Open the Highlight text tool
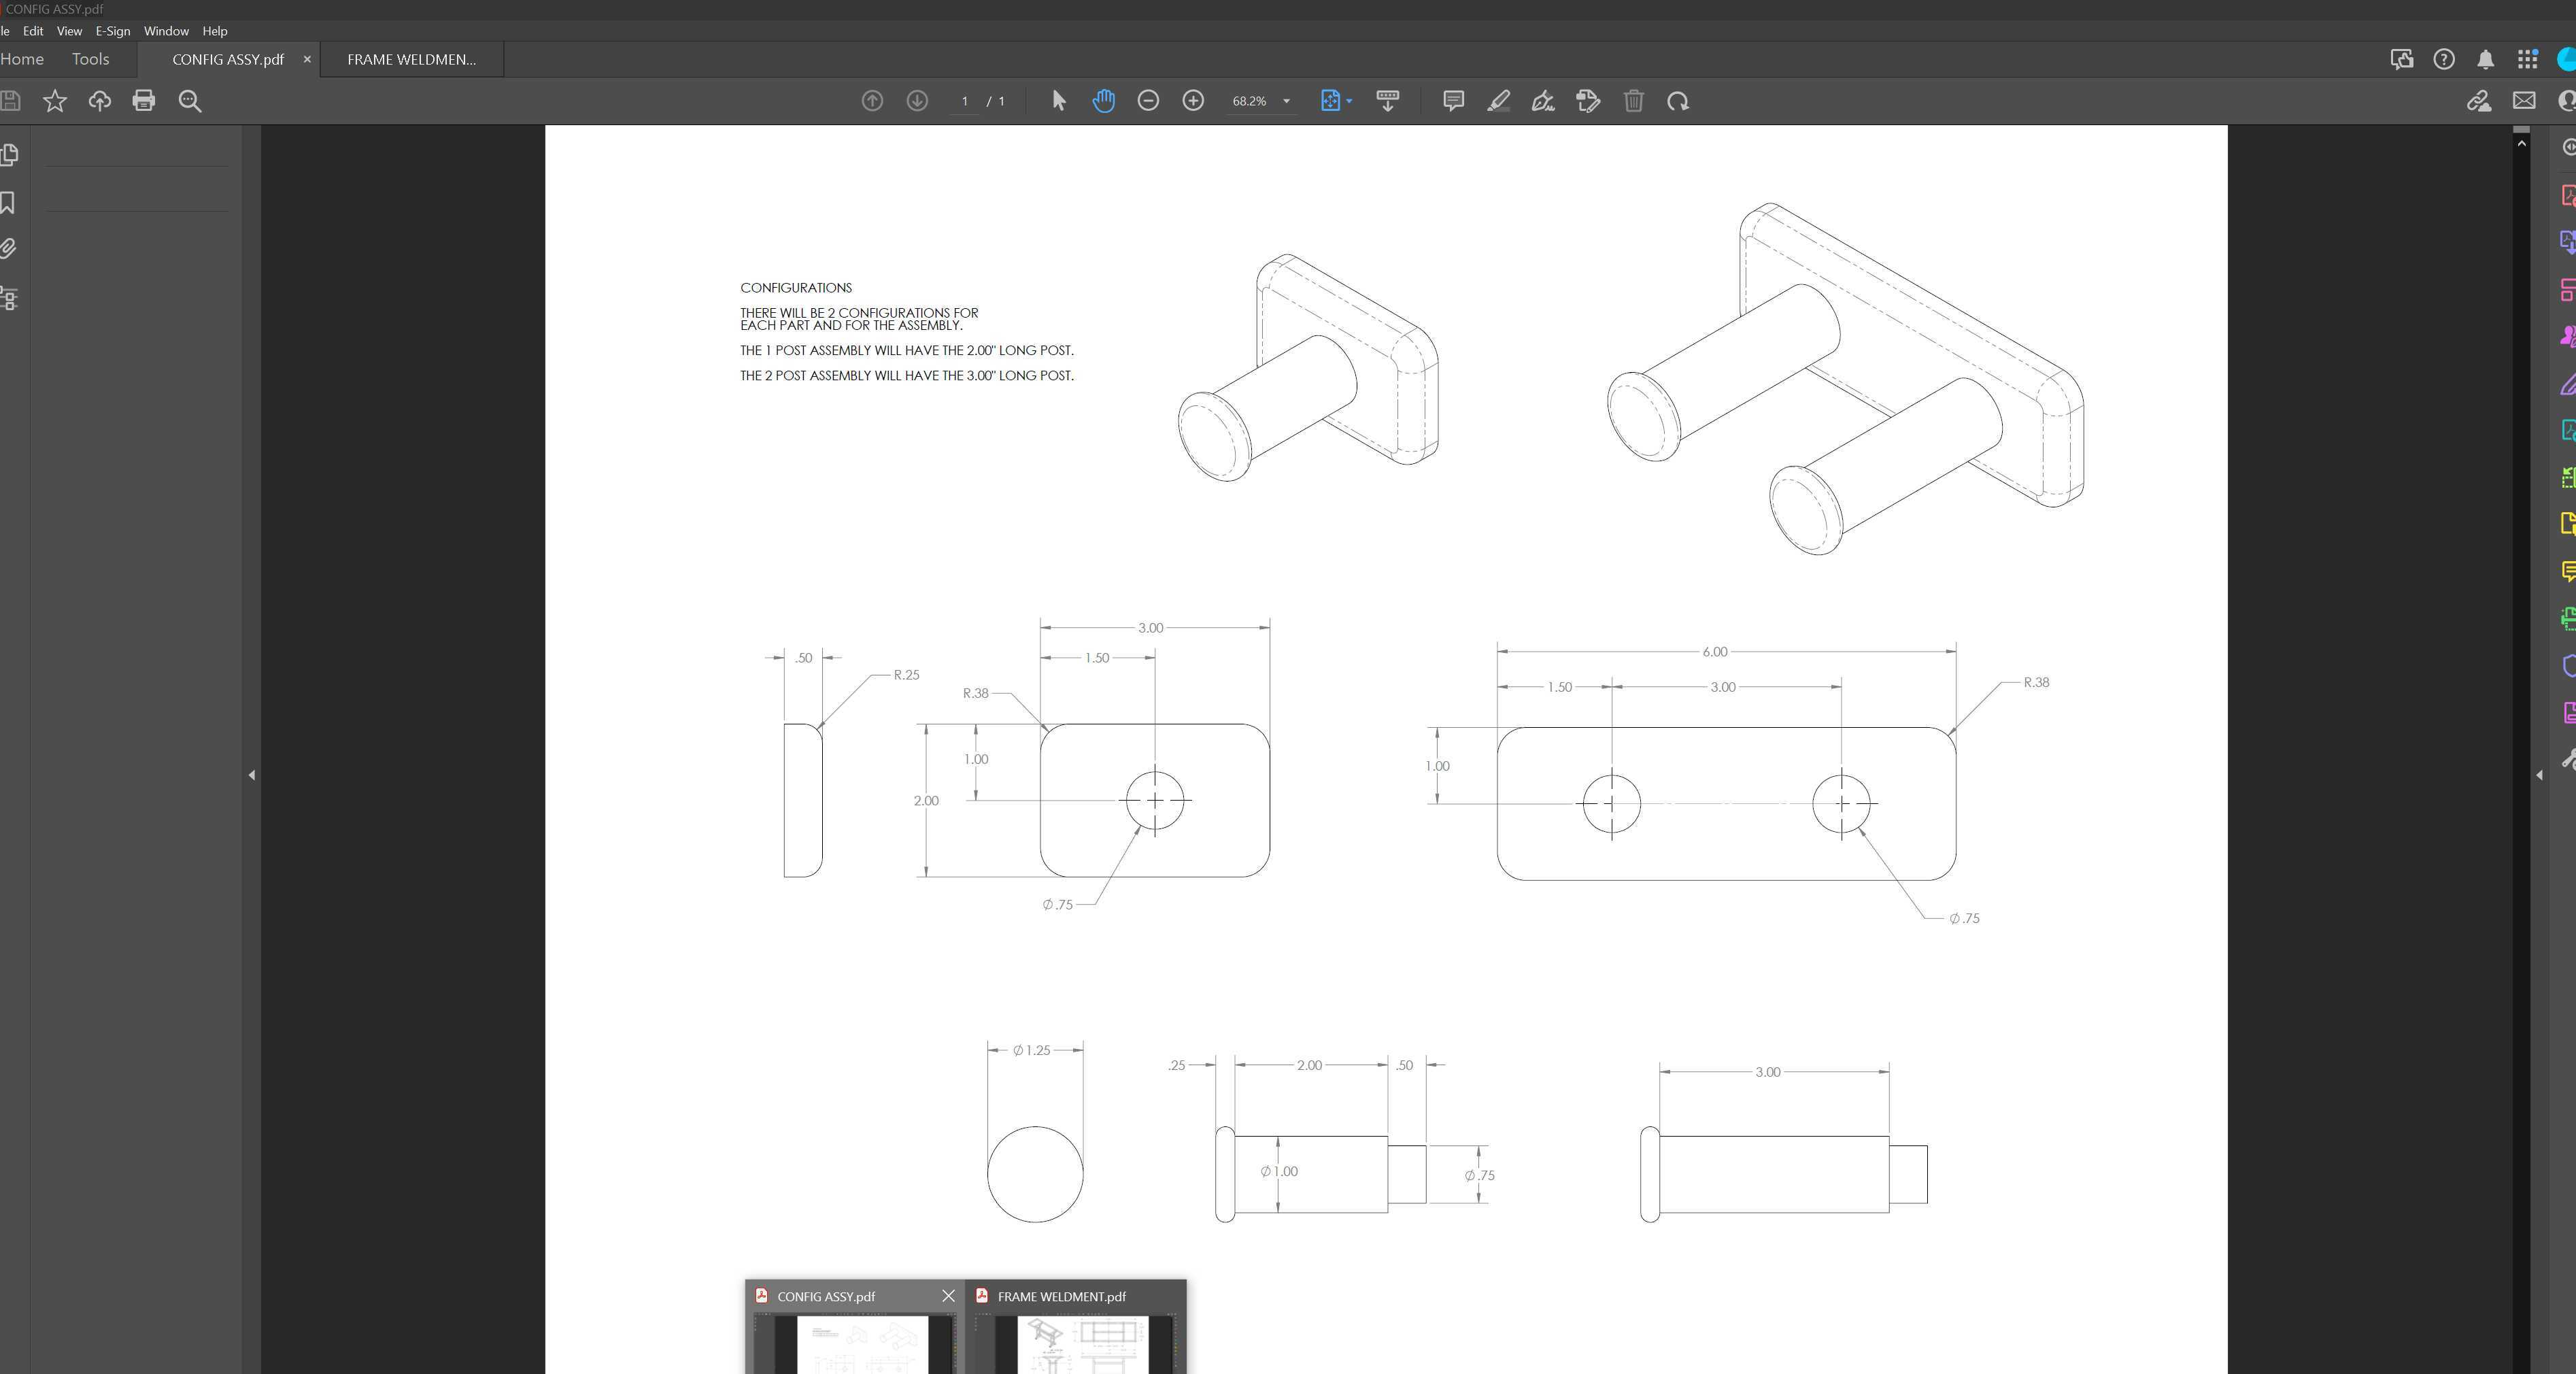The width and height of the screenshot is (2576, 1374). click(x=1497, y=101)
